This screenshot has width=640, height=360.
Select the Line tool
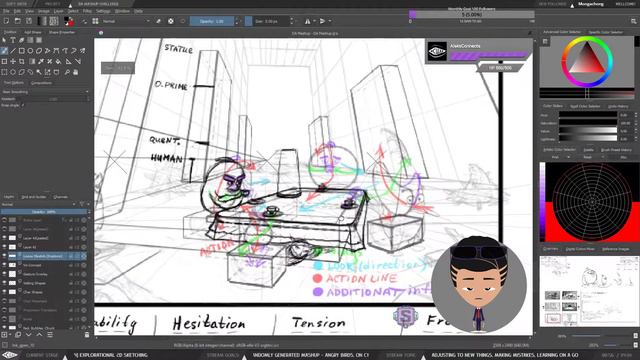(x=13, y=51)
